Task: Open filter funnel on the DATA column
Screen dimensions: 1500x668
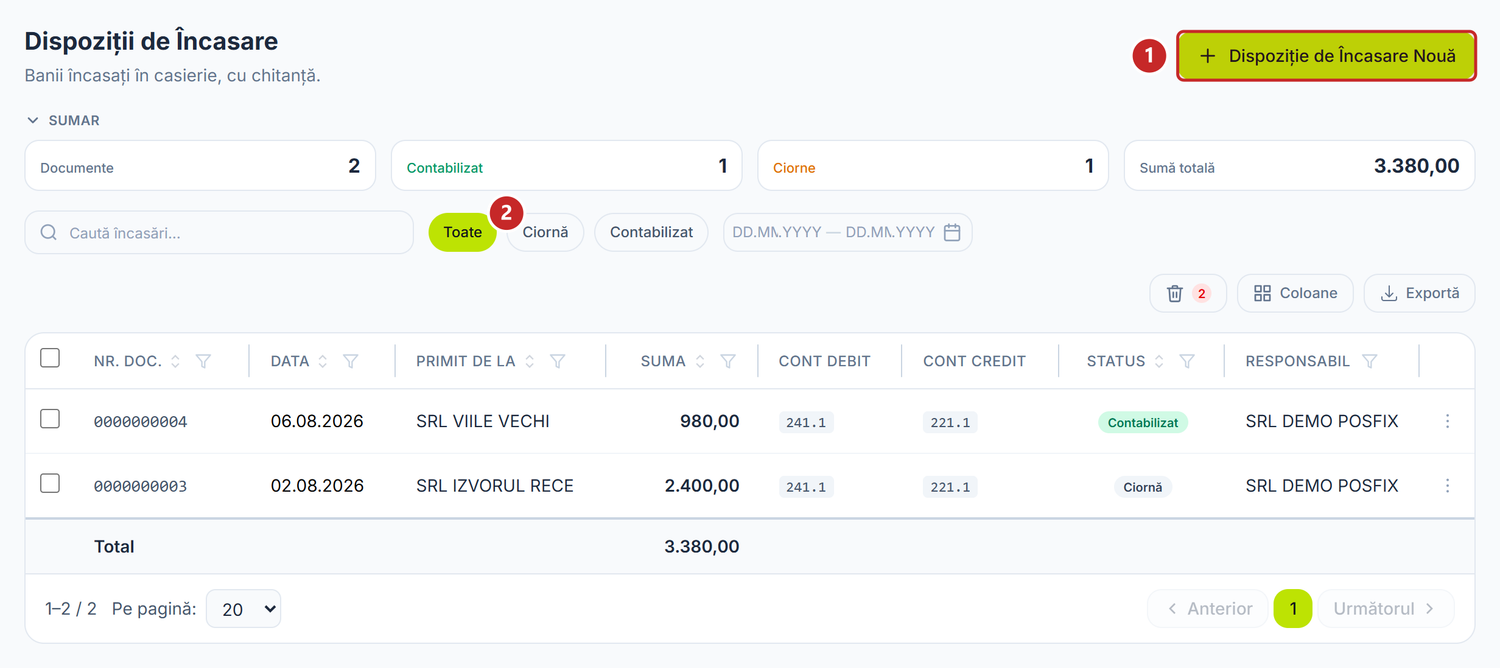Action: pyautogui.click(x=350, y=361)
